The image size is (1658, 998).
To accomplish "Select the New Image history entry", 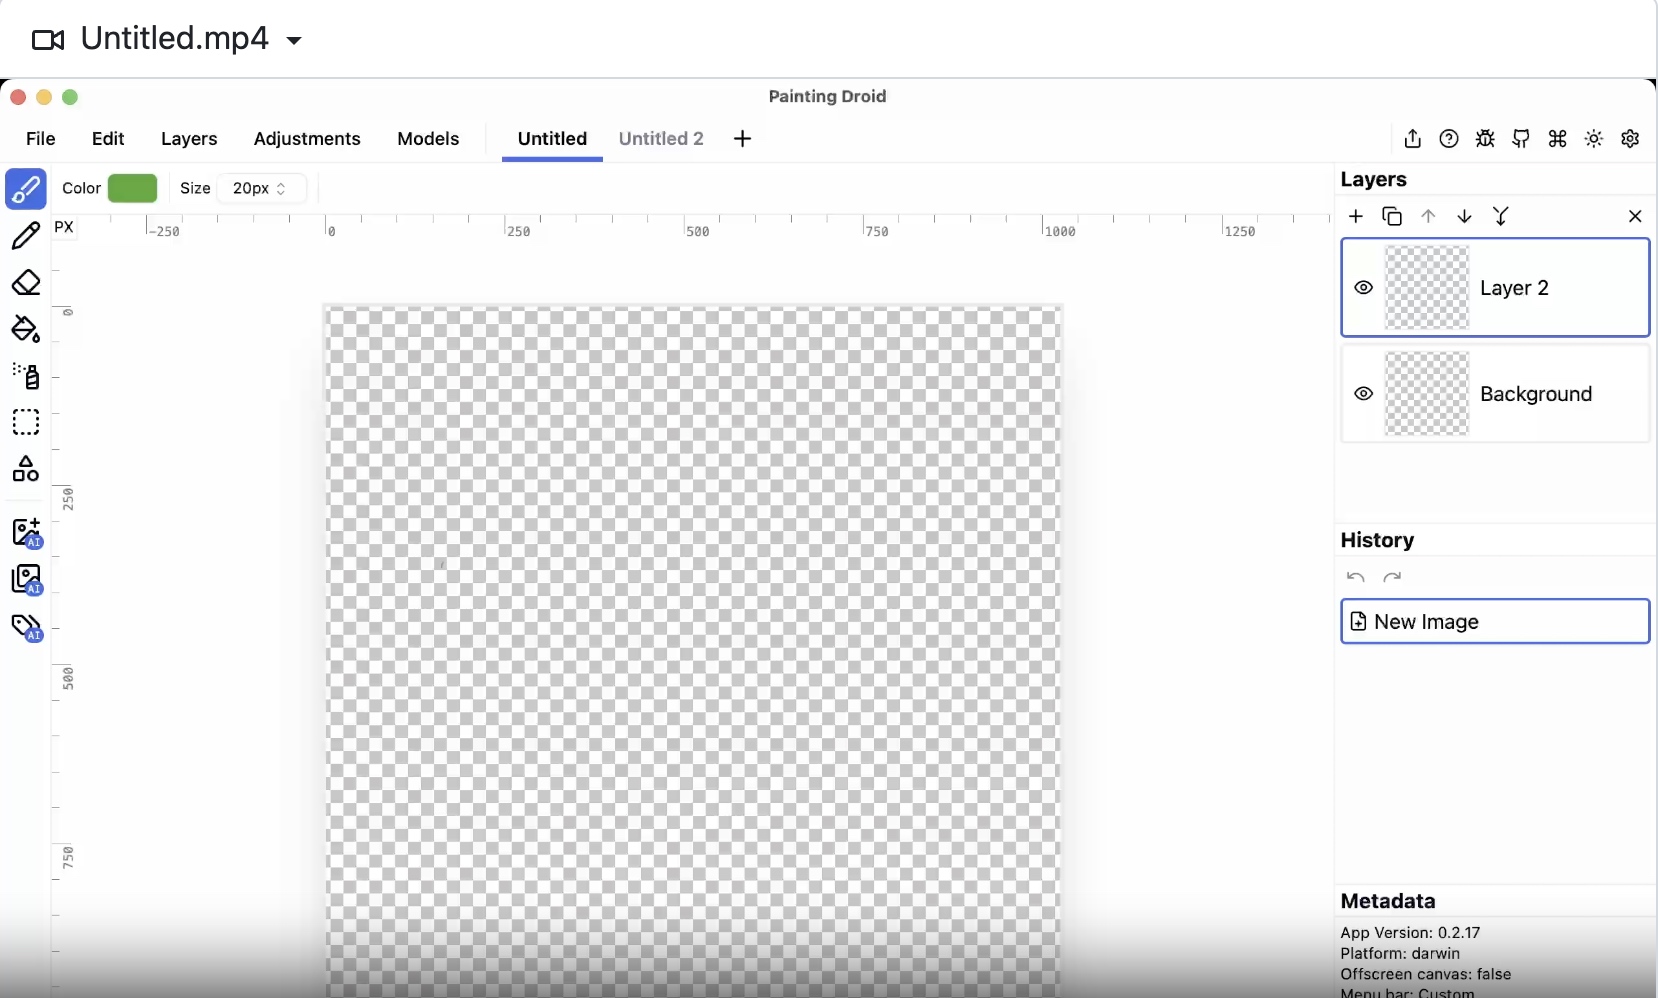I will (x=1495, y=622).
